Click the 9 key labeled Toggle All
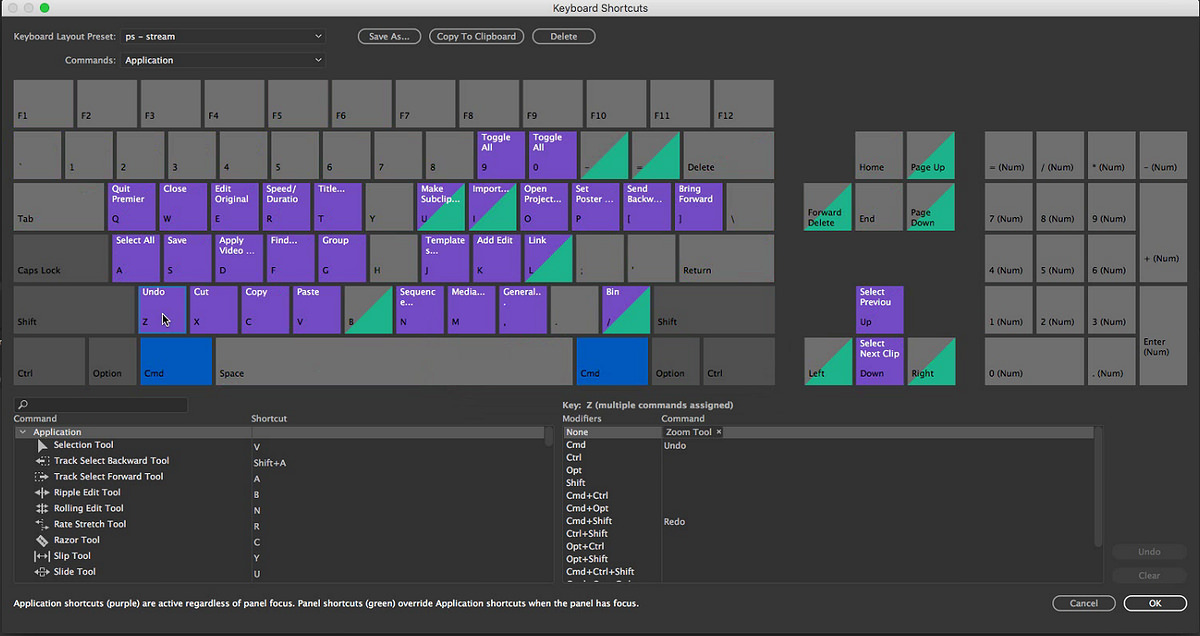 501,155
